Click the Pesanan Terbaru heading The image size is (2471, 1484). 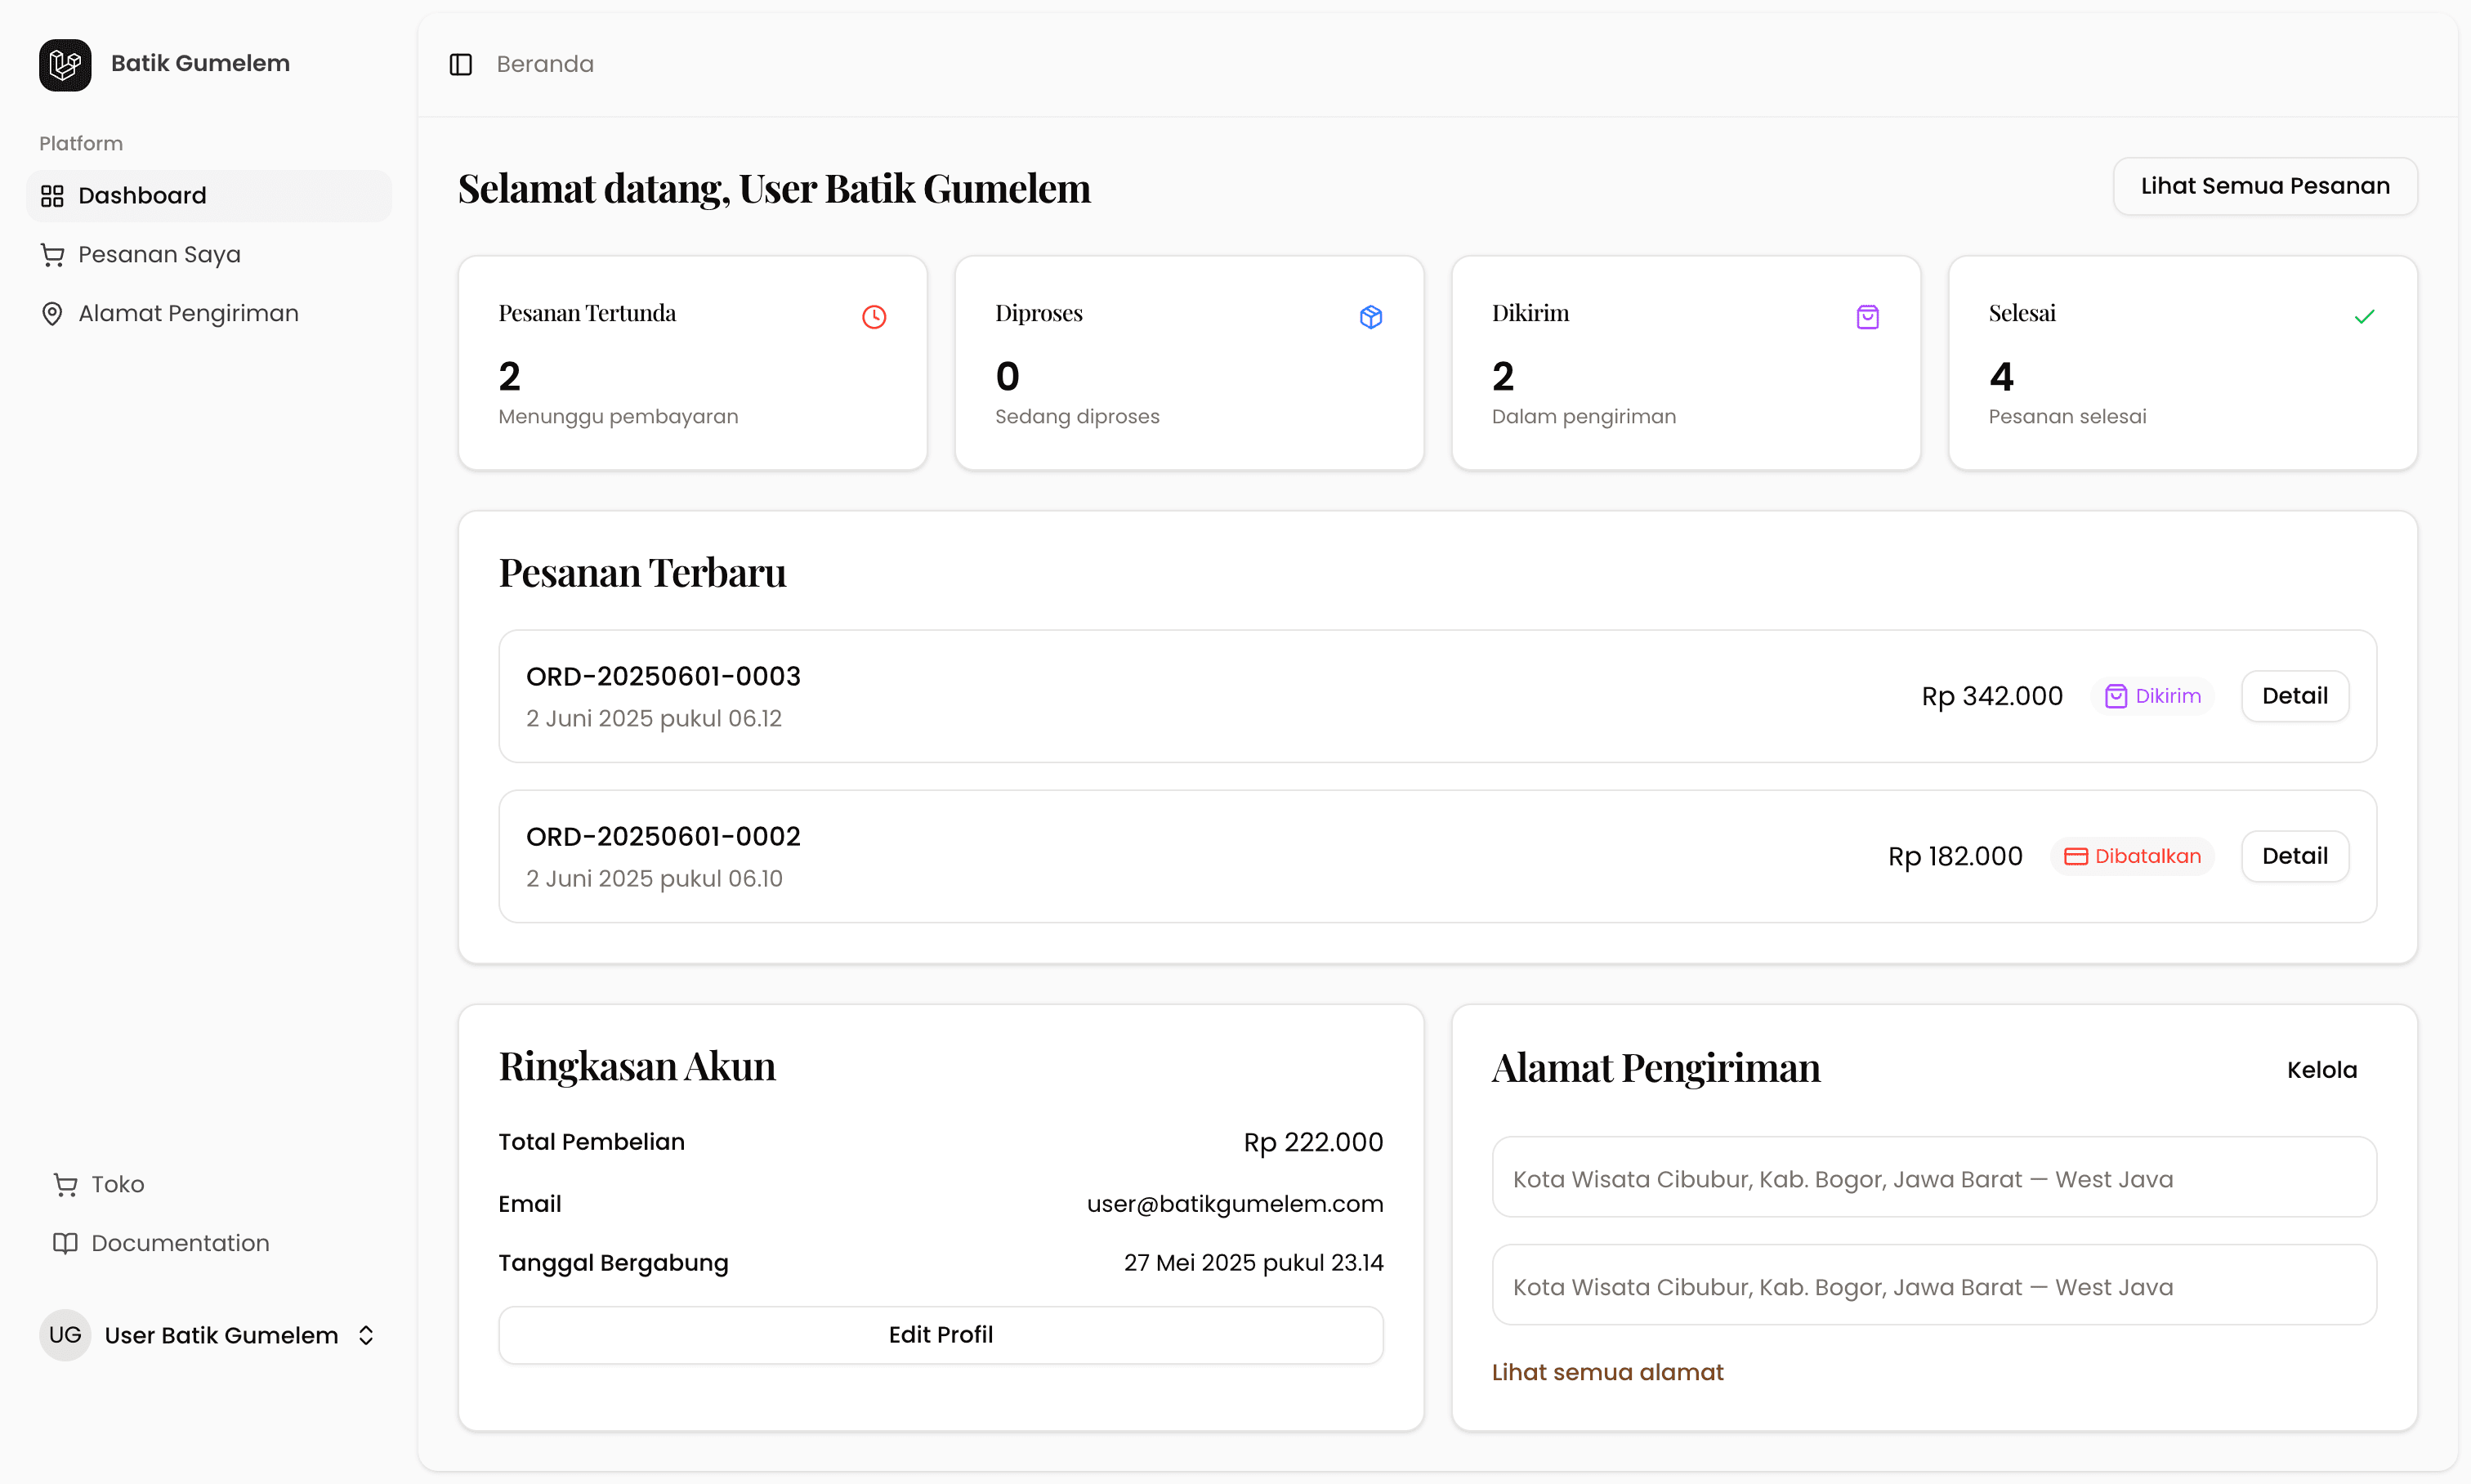(642, 573)
